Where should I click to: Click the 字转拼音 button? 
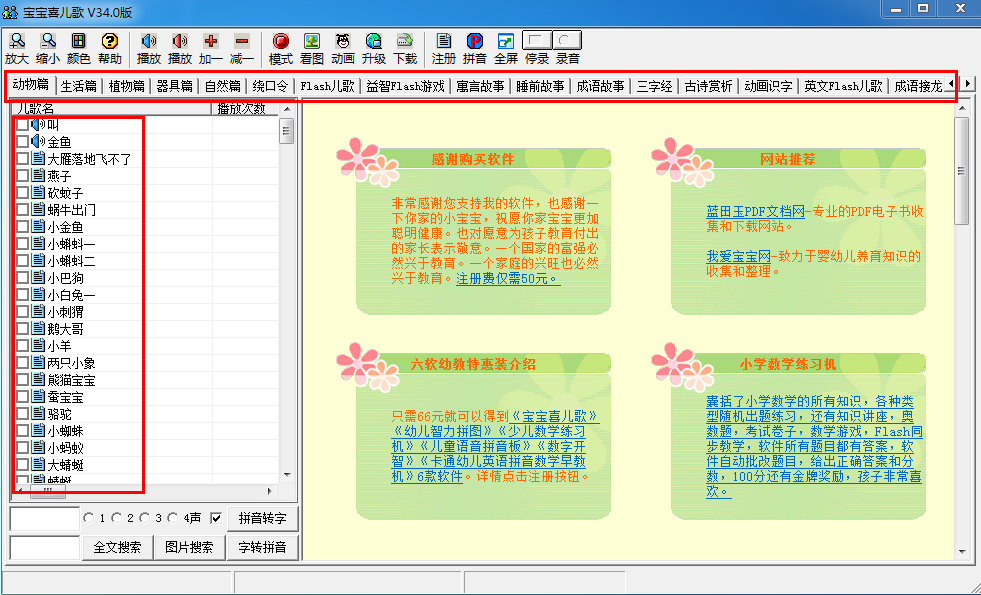point(262,547)
